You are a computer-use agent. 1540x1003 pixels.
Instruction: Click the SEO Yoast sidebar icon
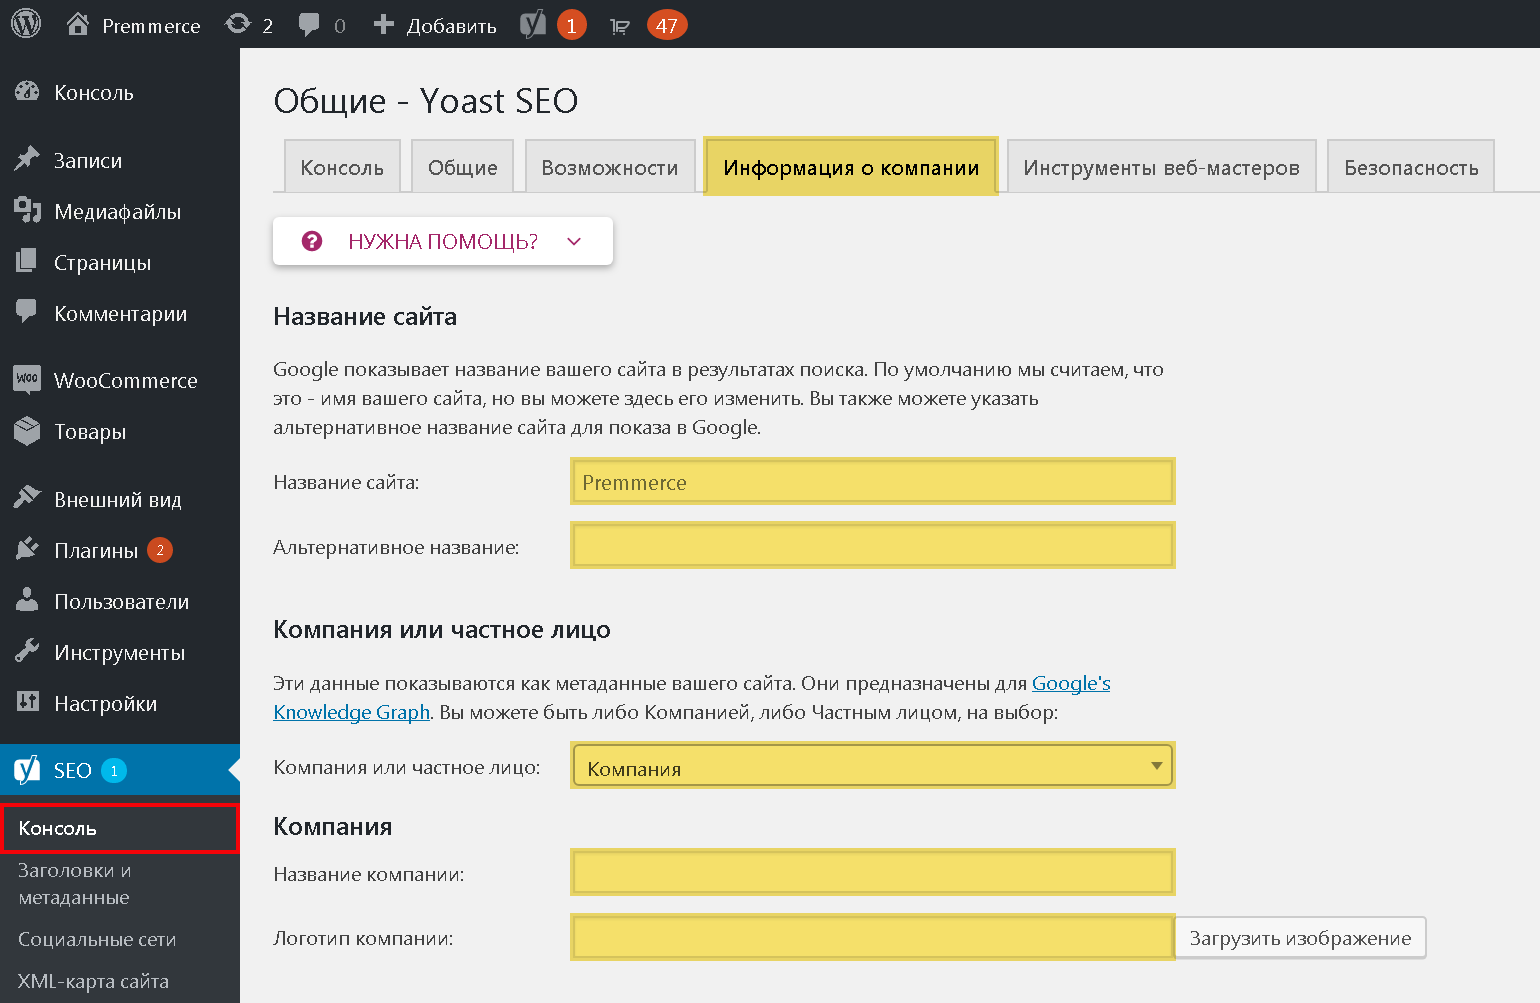click(27, 770)
